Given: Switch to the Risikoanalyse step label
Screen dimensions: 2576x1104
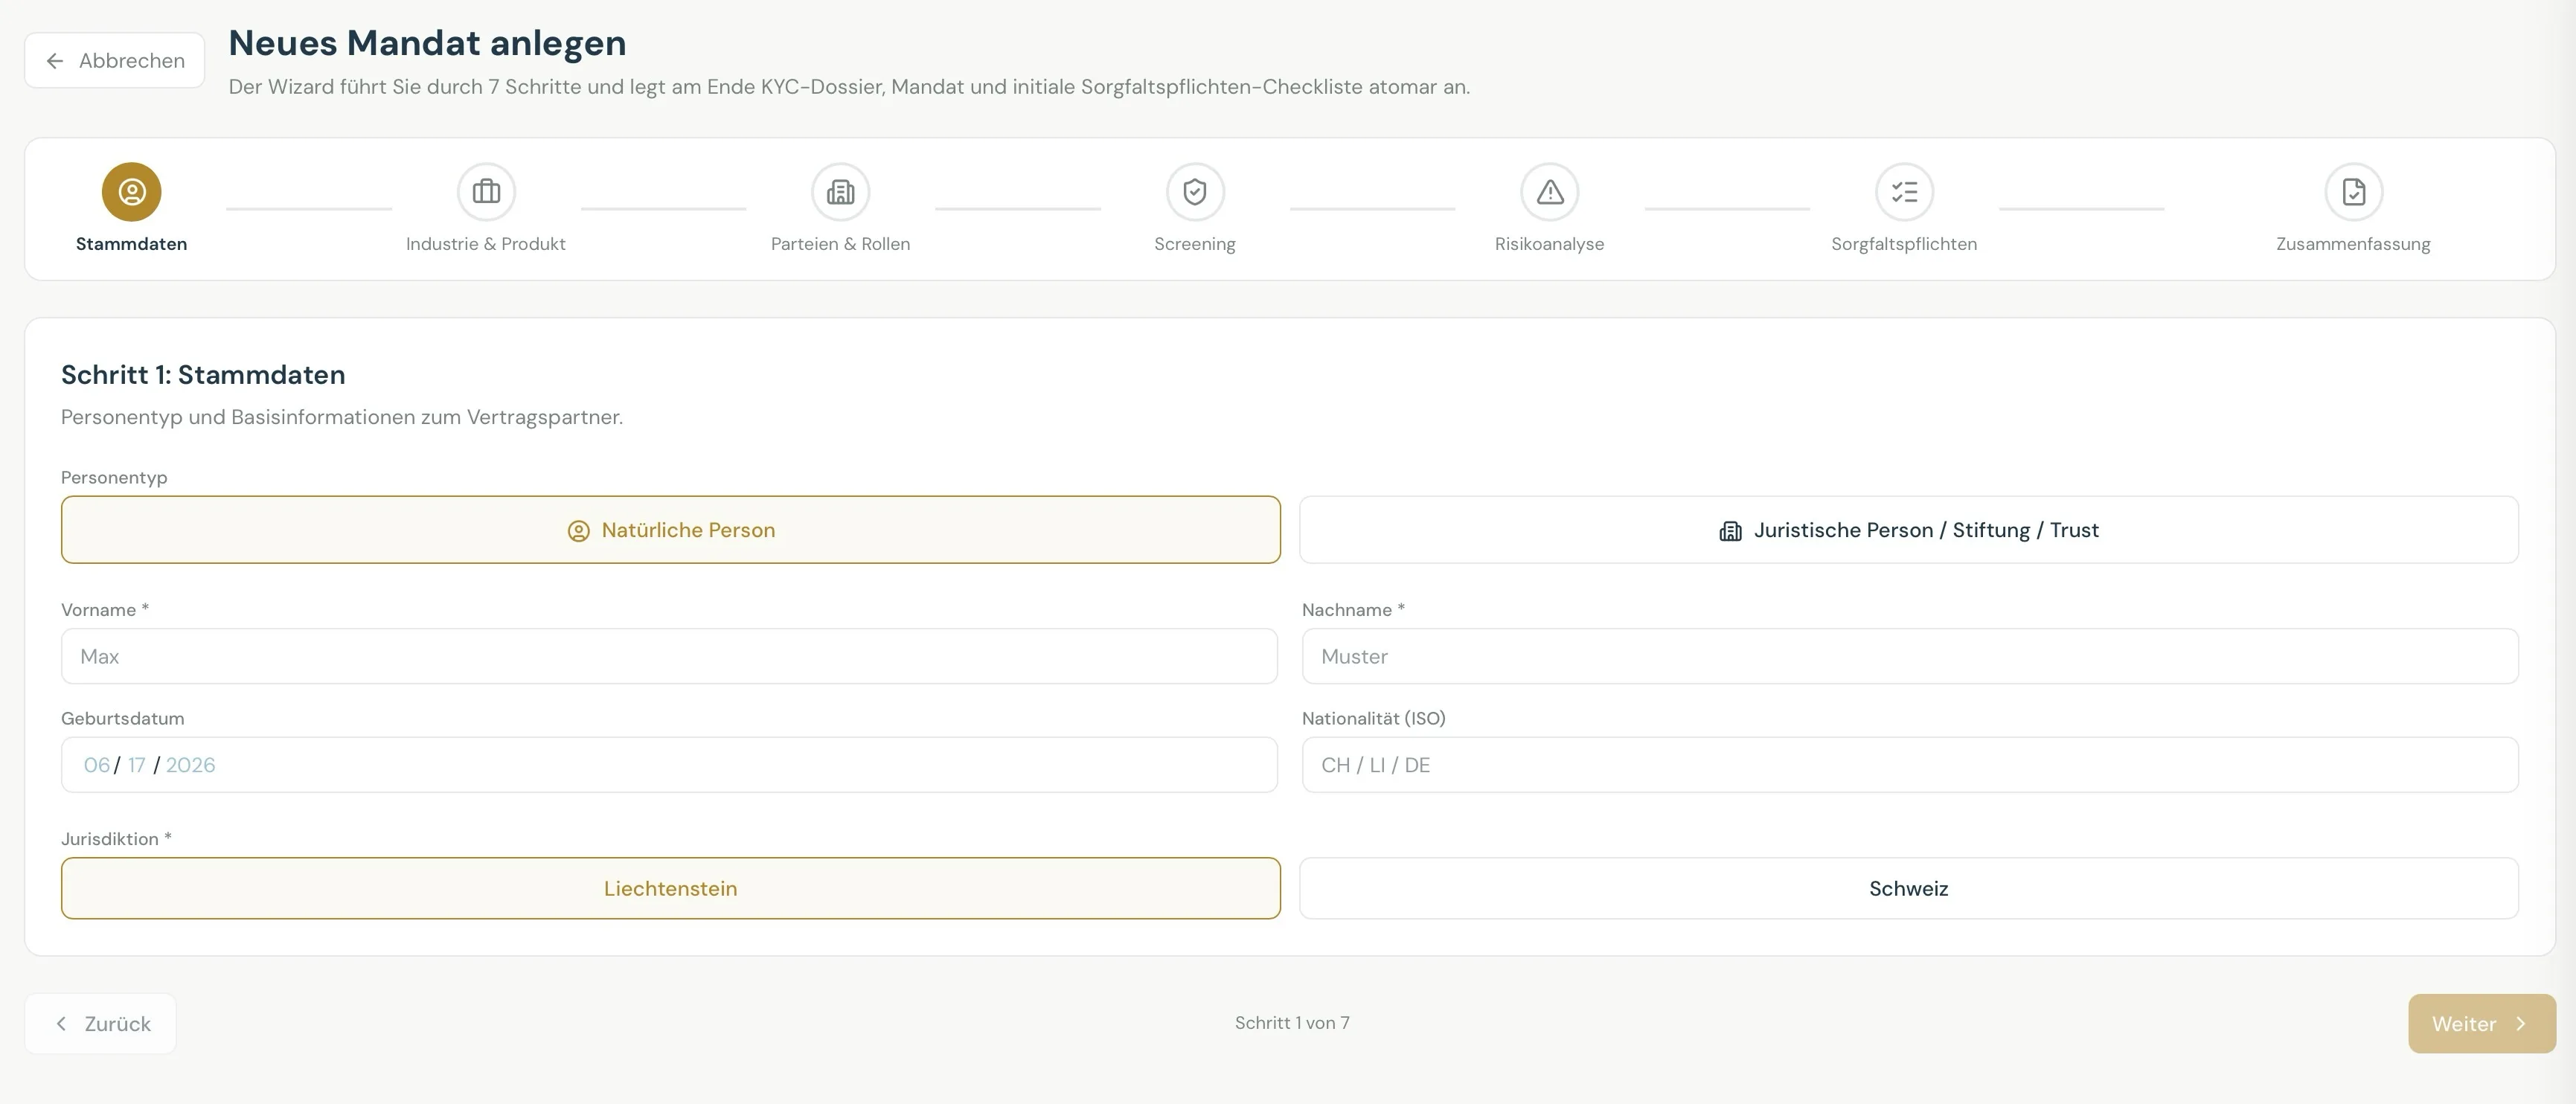Looking at the screenshot, I should (x=1549, y=244).
